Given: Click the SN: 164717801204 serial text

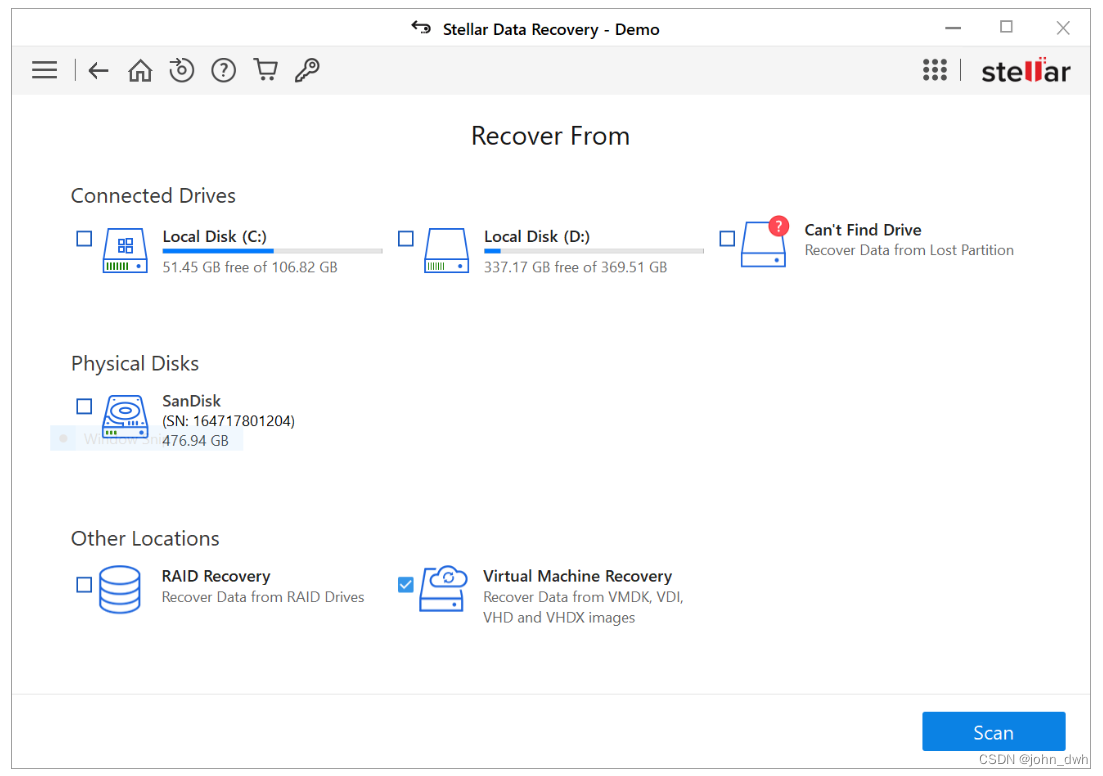Looking at the screenshot, I should pos(229,421).
